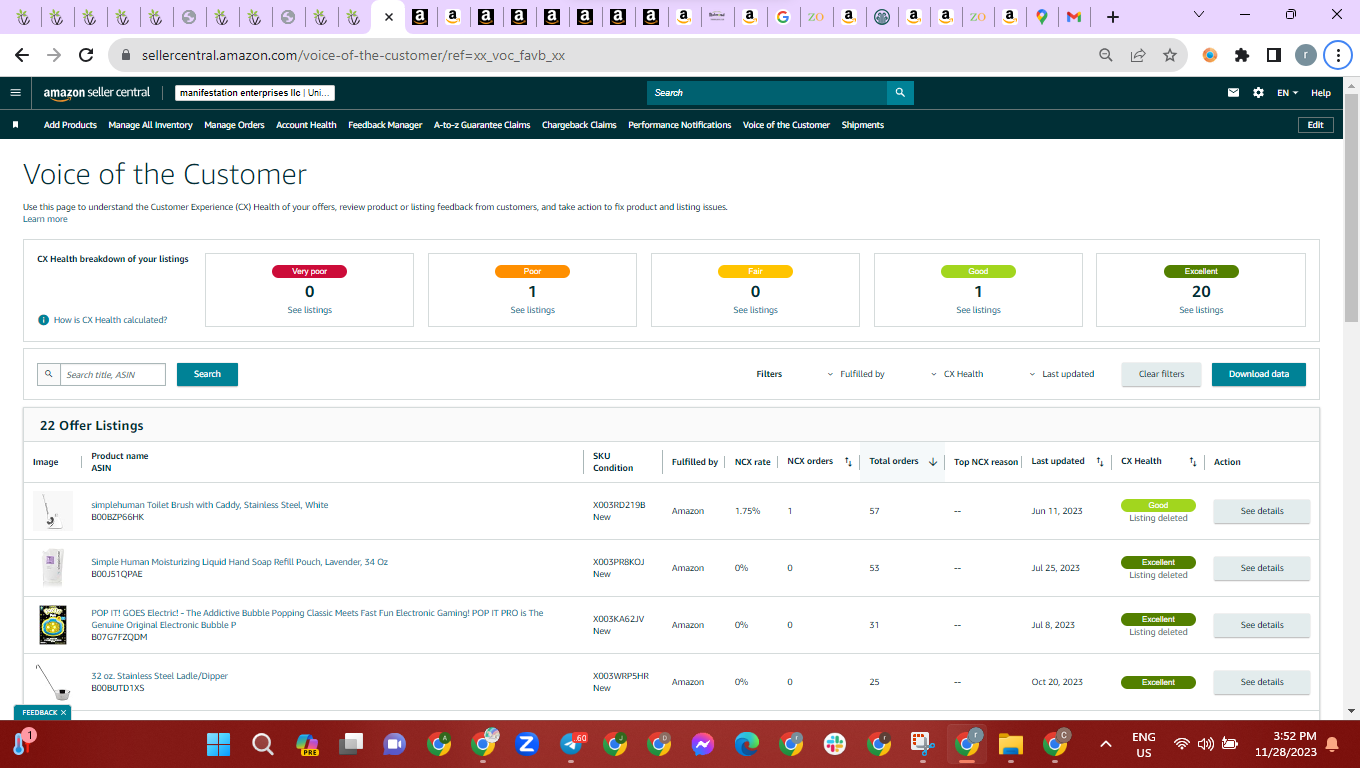This screenshot has height=768, width=1360.
Task: See listings under the Poor category
Action: tap(532, 310)
